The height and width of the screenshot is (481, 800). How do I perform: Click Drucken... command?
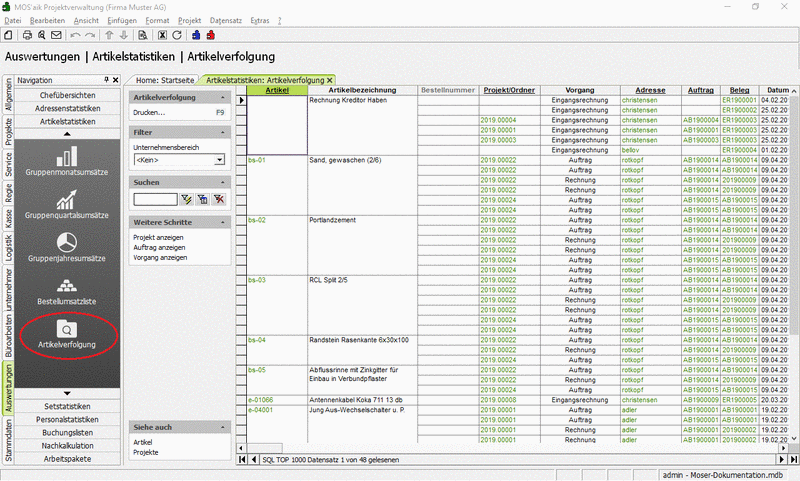coord(149,113)
